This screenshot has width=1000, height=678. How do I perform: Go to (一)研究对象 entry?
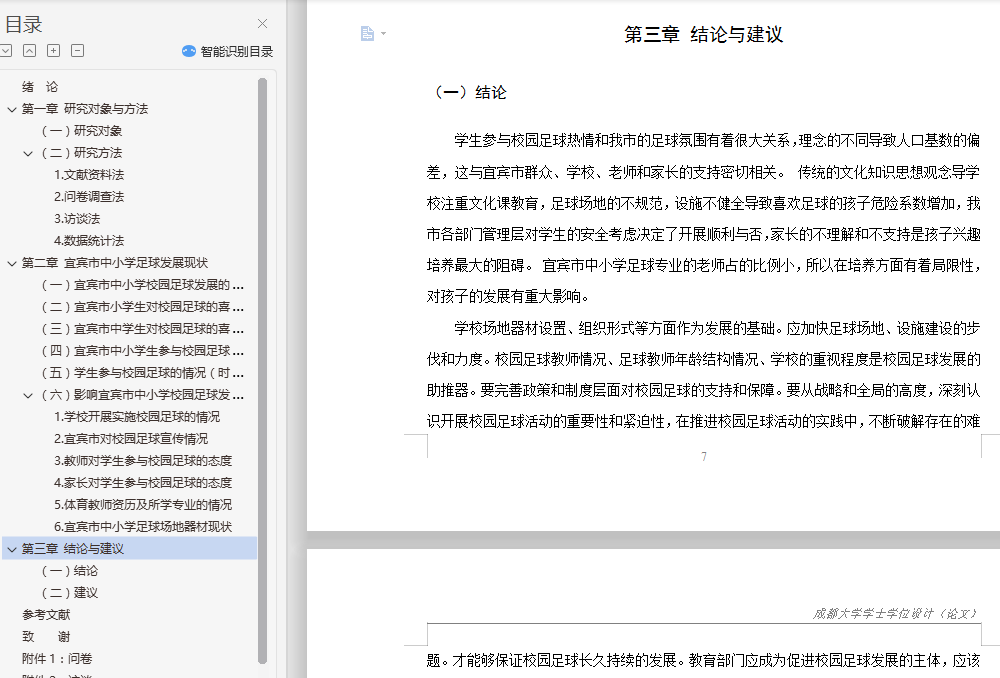click(x=82, y=131)
